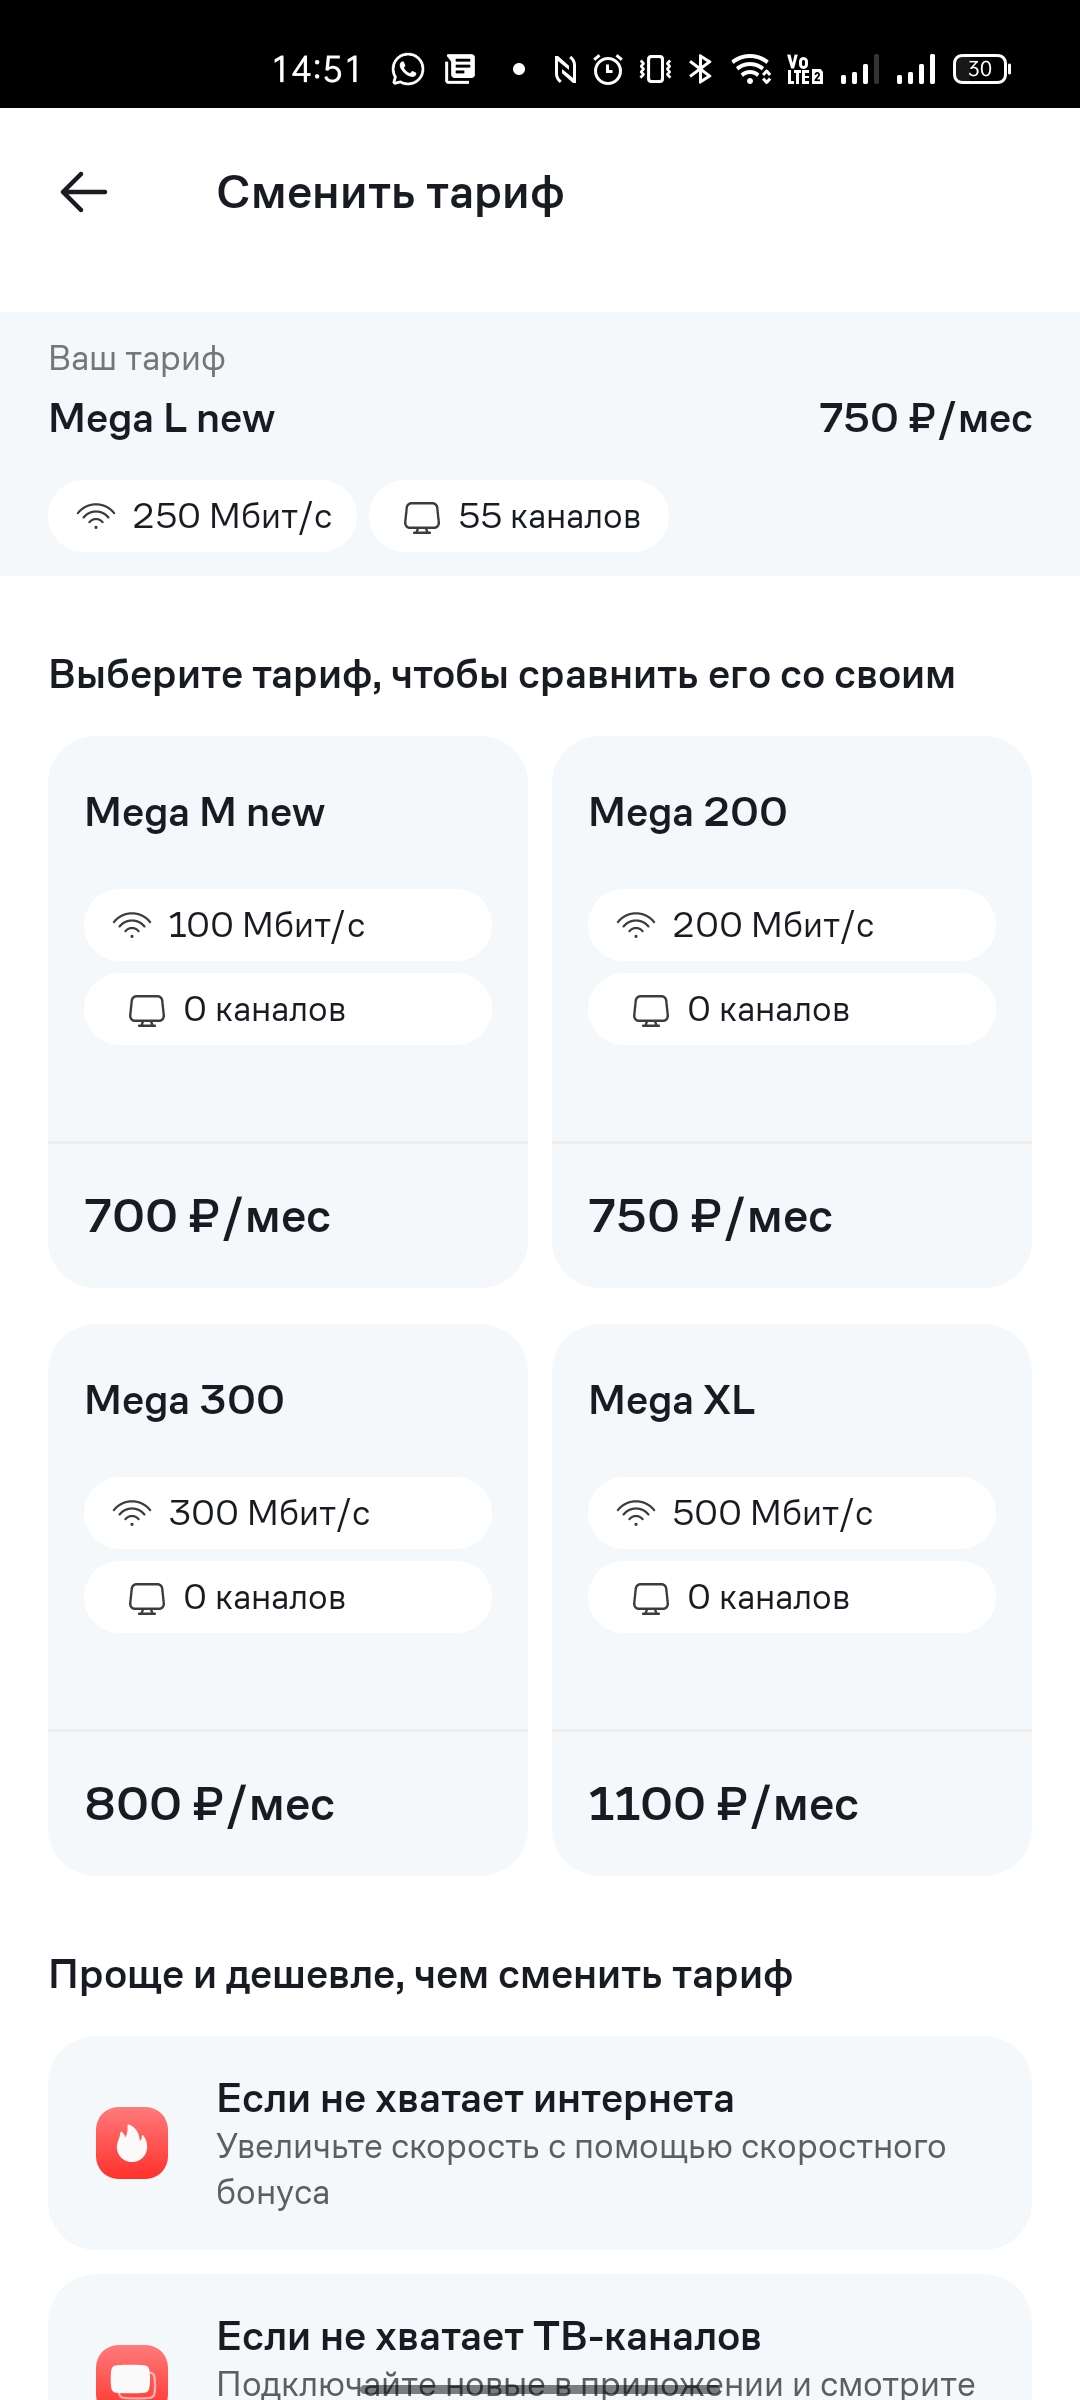Tap the 300 Мбит/с speed chip
The height and width of the screenshot is (2400, 1080).
tap(288, 1513)
